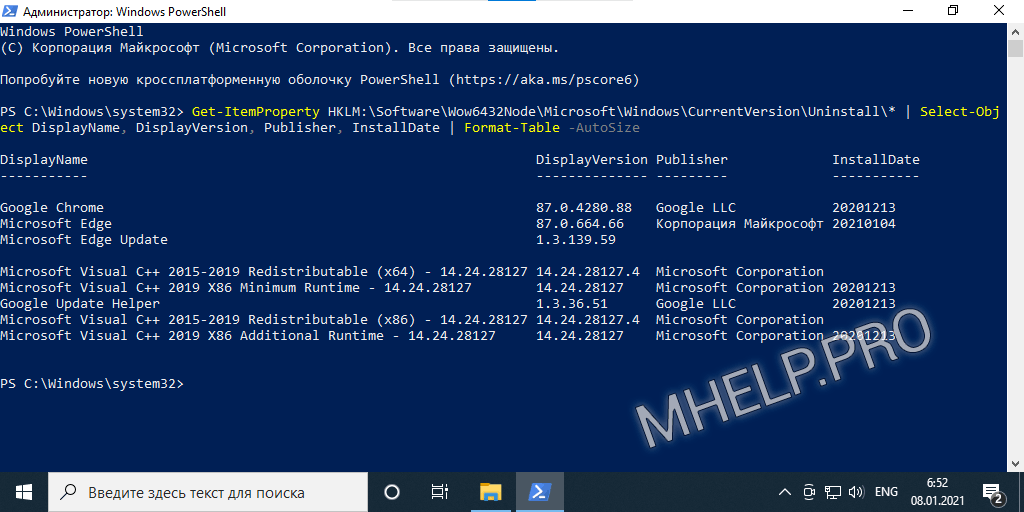Click Google LLC publisher in Chrome row
1024x512 pixels.
click(696, 208)
